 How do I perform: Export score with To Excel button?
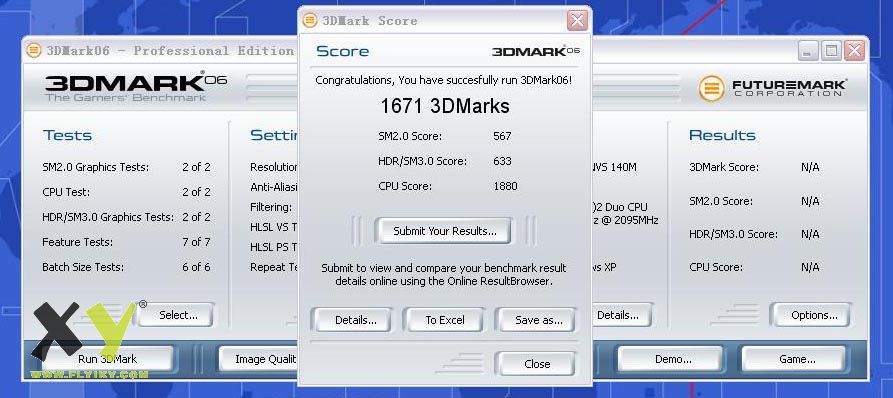click(x=445, y=320)
